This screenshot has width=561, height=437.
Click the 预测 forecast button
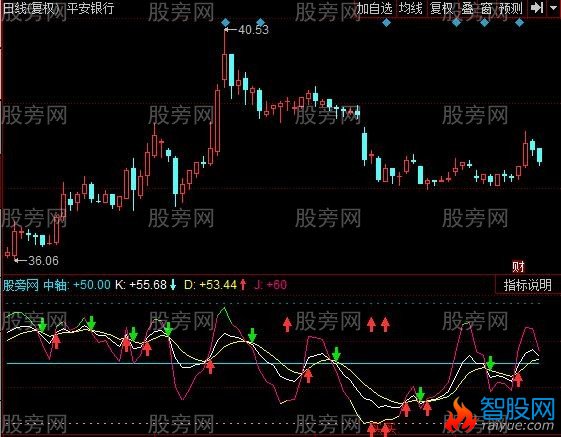tap(511, 8)
